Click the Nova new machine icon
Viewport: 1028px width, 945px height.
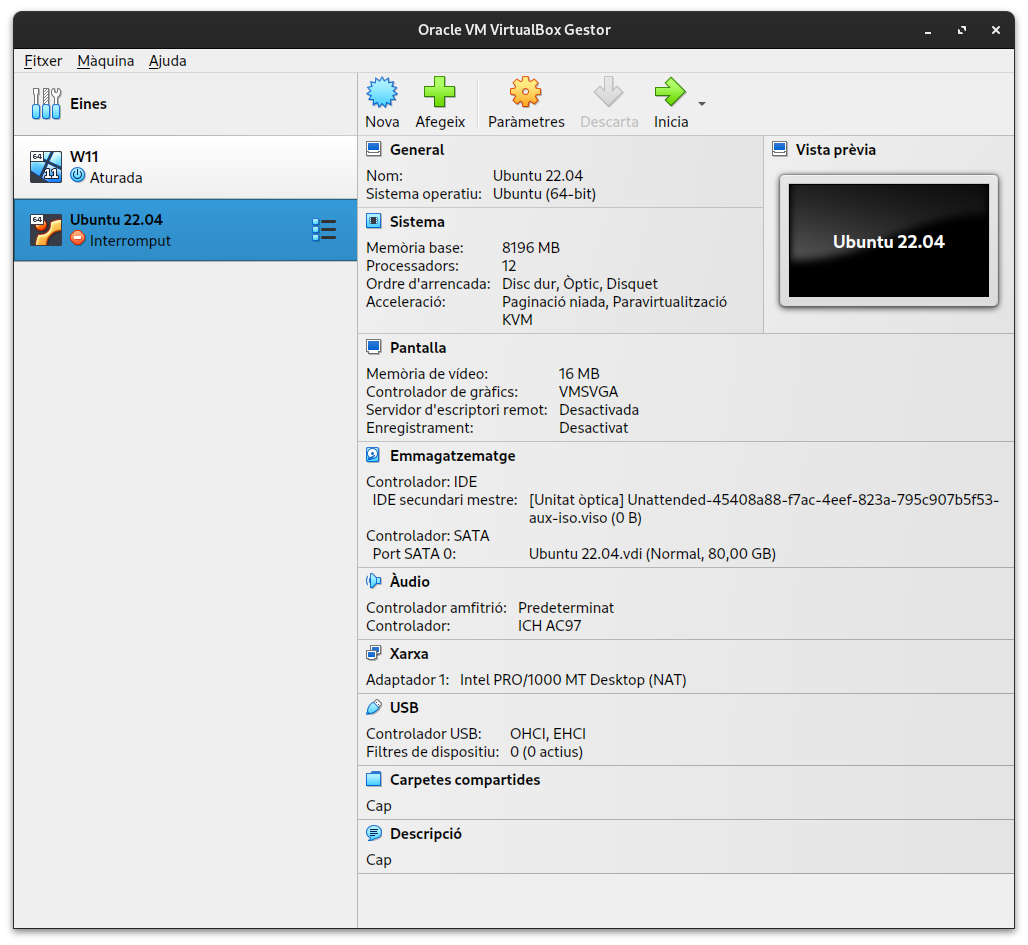(382, 93)
